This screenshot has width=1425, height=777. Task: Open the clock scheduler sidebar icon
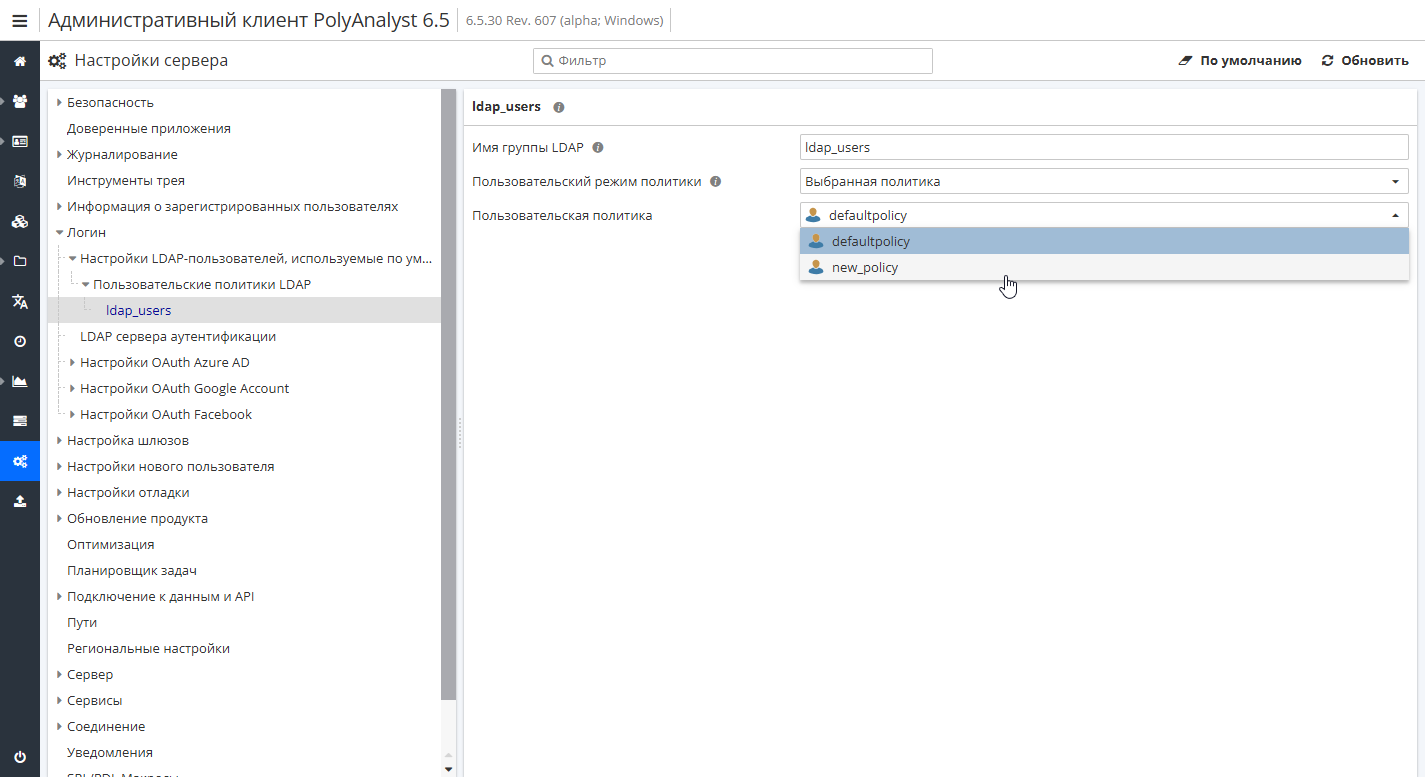20,341
